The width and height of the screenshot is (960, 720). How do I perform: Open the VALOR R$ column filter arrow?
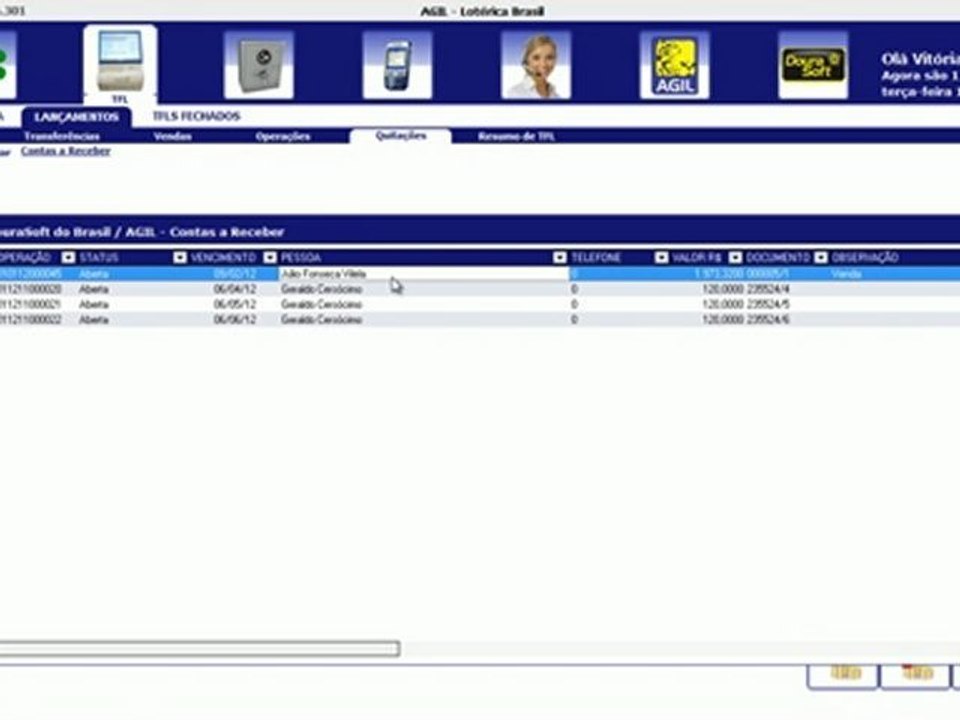tap(735, 257)
